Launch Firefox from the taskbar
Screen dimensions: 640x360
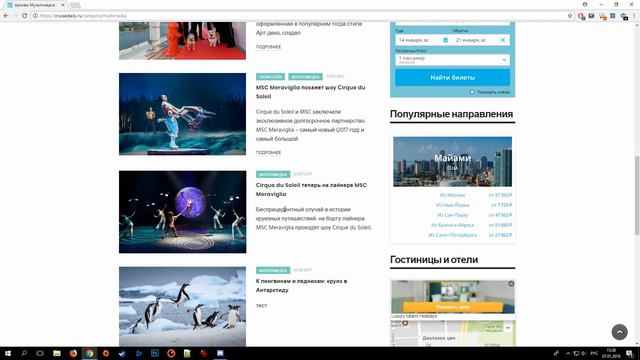[x=73, y=353]
